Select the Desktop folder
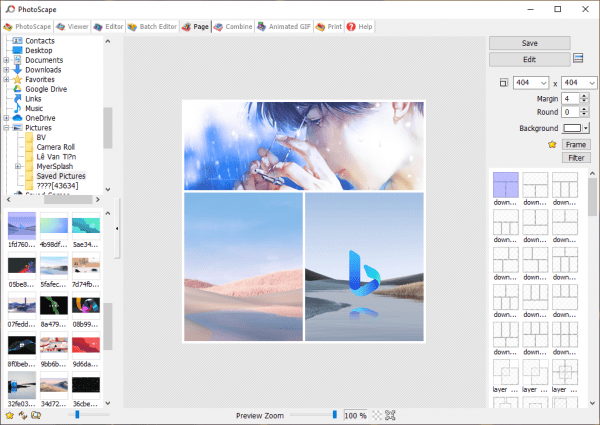The width and height of the screenshot is (600, 425). (39, 50)
